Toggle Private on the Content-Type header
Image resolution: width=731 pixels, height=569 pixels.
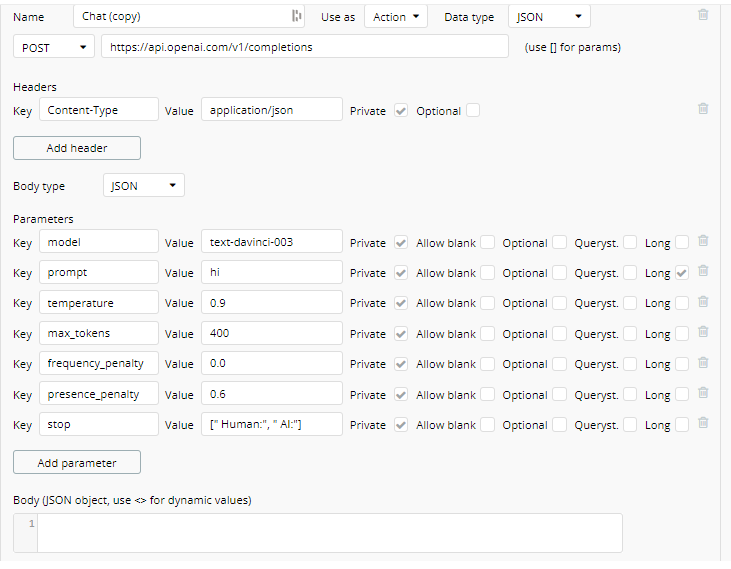[x=401, y=111]
